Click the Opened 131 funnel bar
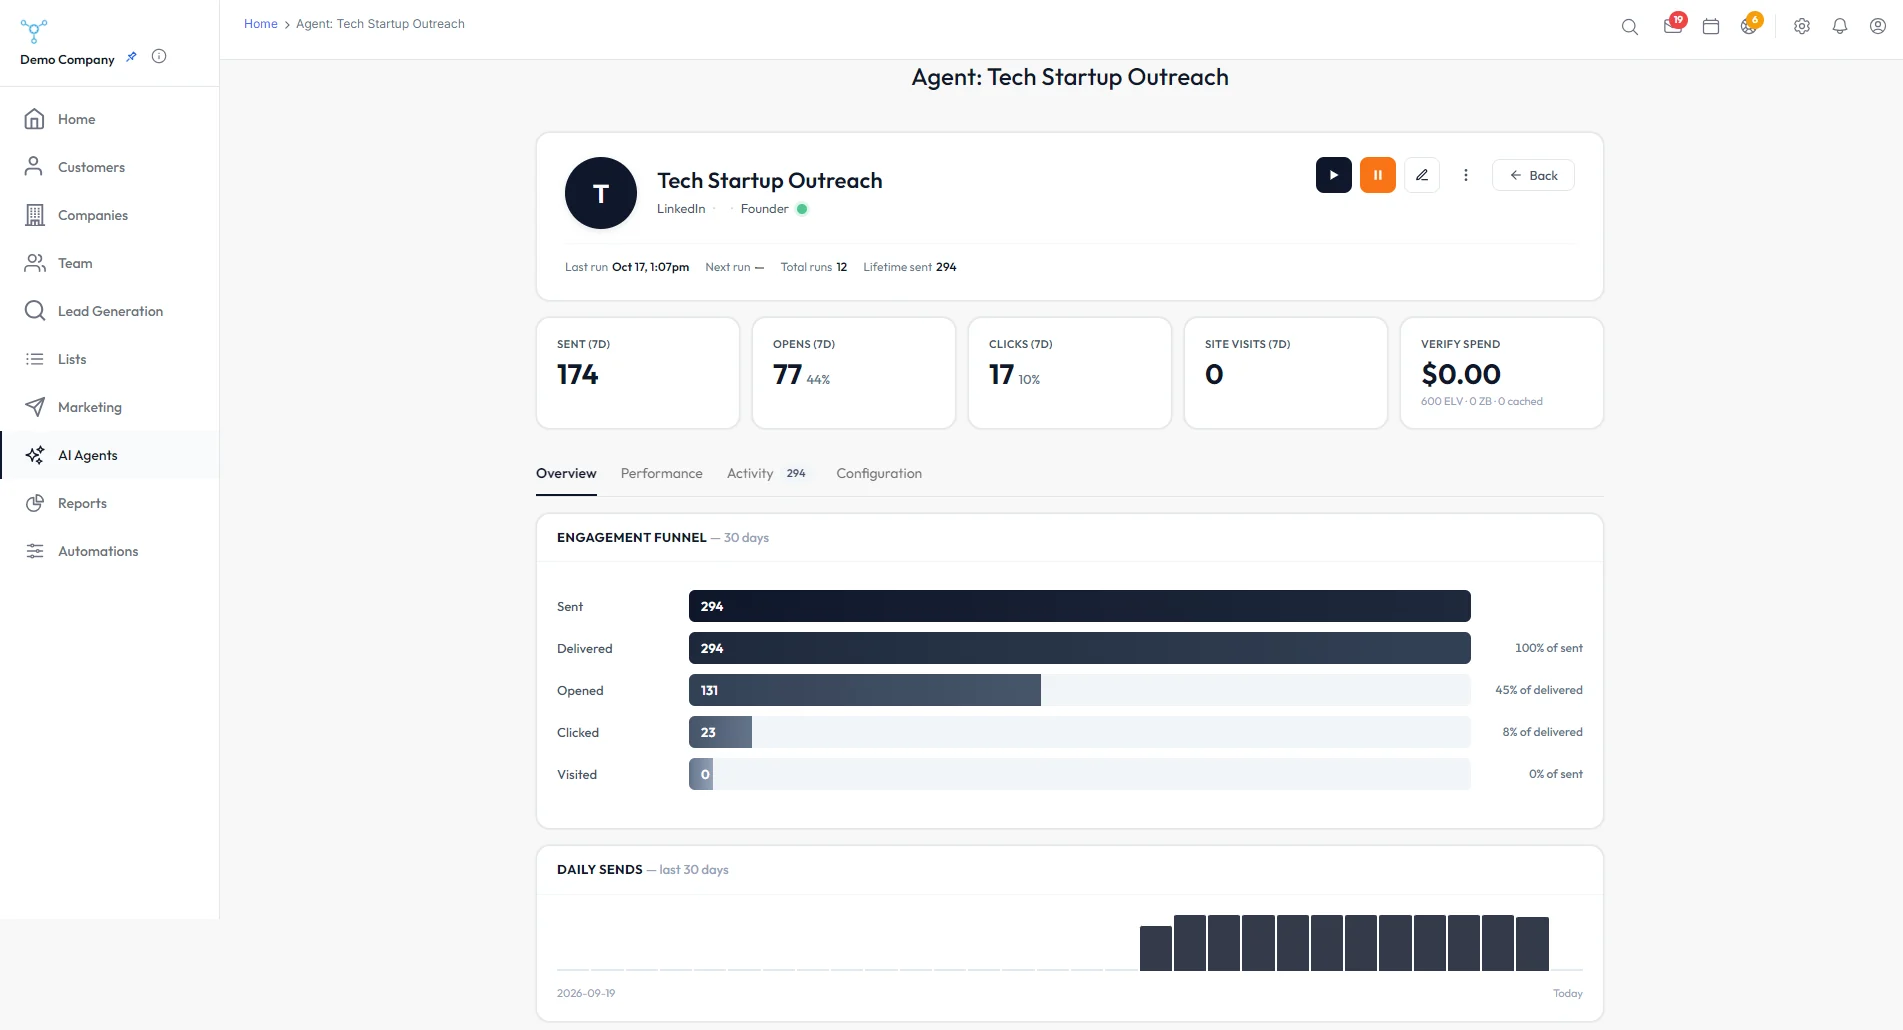Screen dimensions: 1903x1030 864,690
